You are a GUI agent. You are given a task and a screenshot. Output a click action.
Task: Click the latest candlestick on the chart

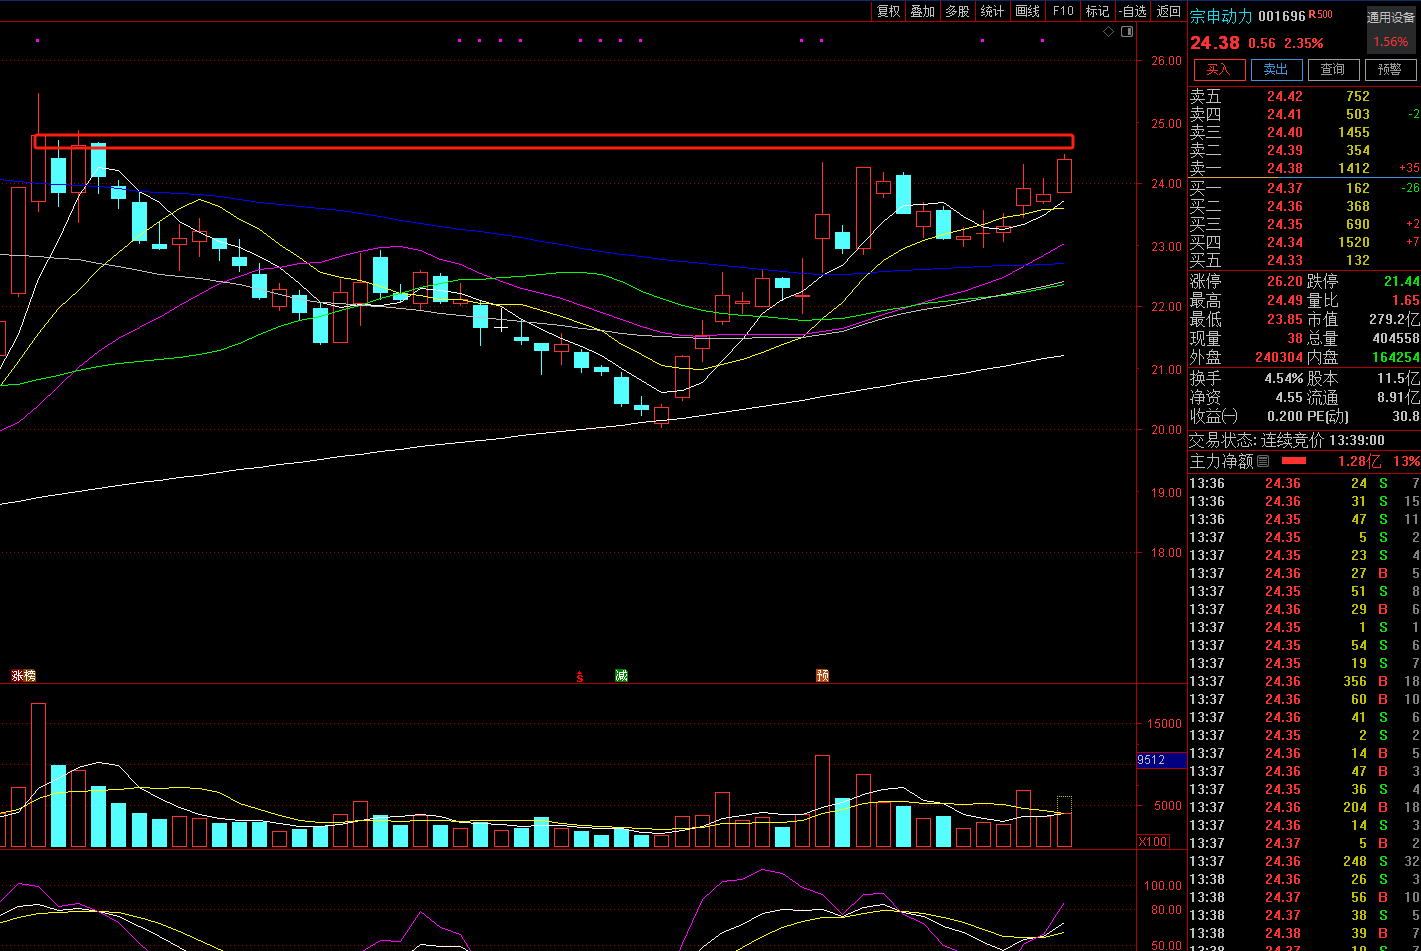point(1064,174)
